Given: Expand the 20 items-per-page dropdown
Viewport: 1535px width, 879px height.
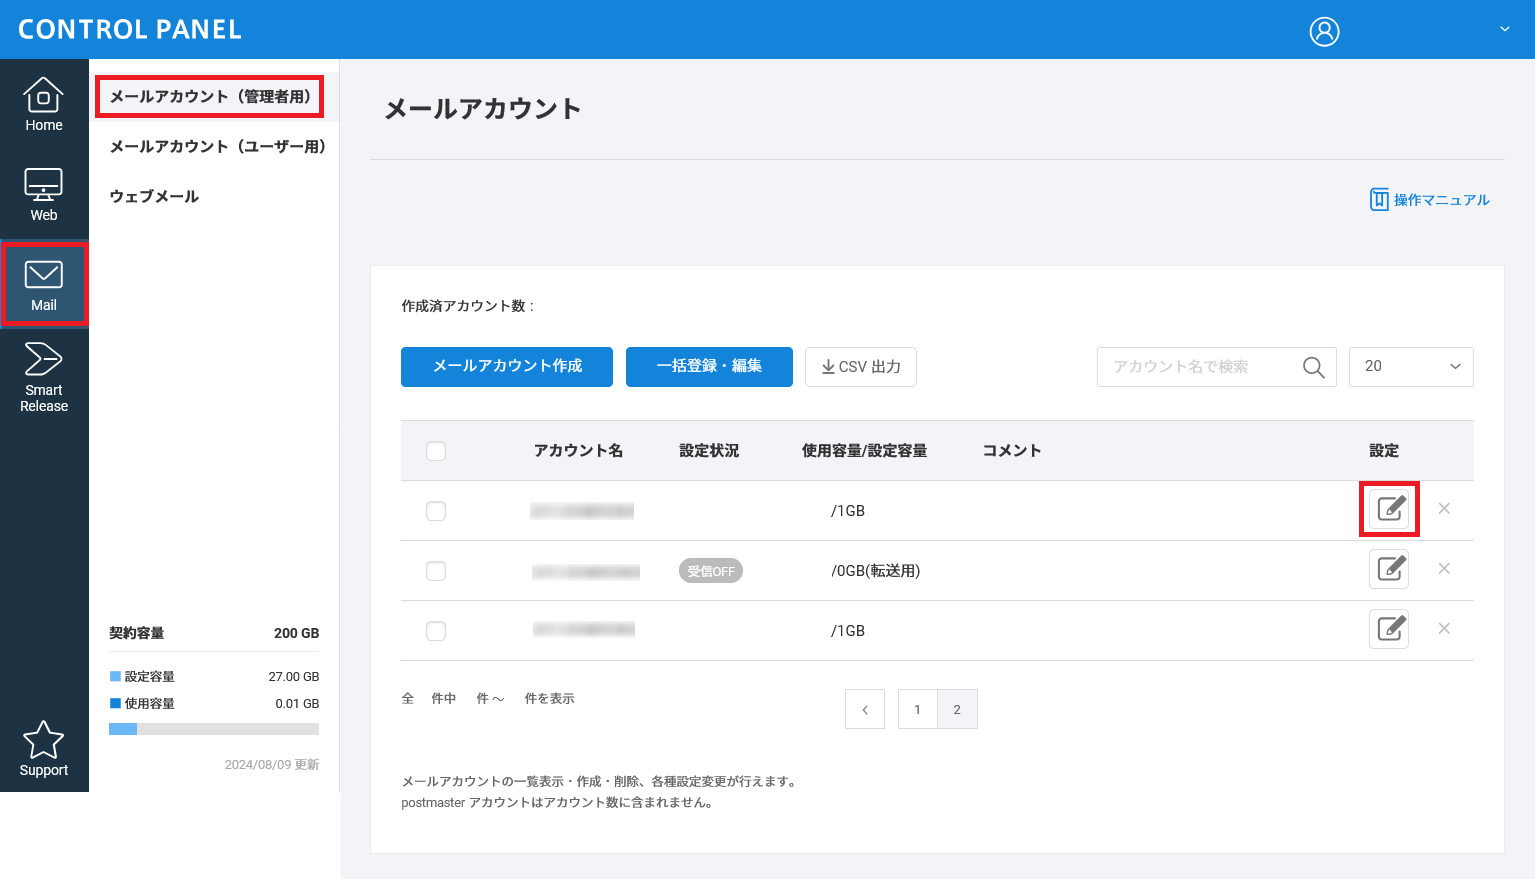Looking at the screenshot, I should pyautogui.click(x=1411, y=367).
